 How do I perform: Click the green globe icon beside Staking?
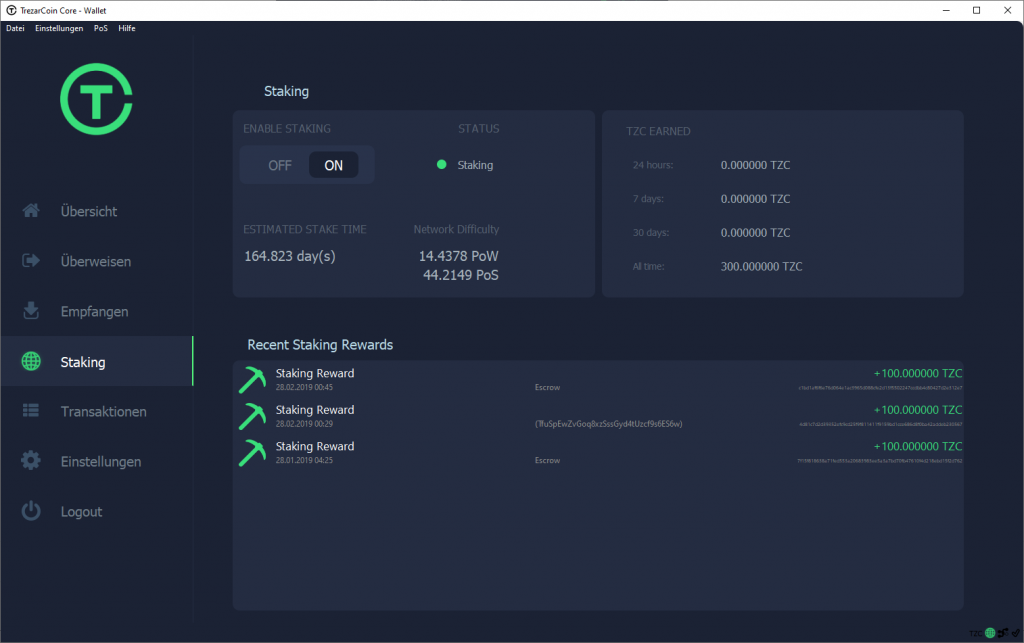[31, 361]
